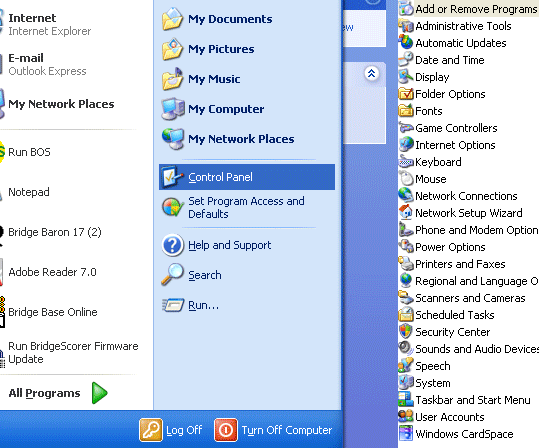Click the Date and Time clock icon
539x448 pixels.
[406, 59]
